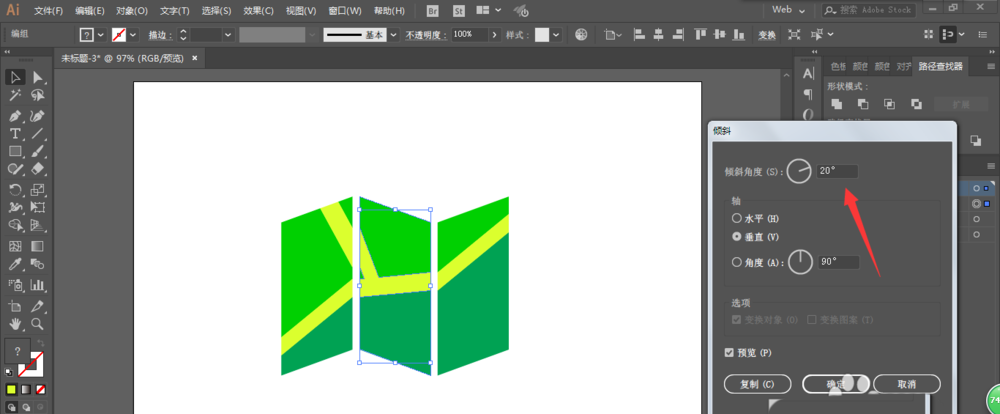Switch to the 路径查找器 panel tab
Image resolution: width=1000 pixels, height=414 pixels.
[x=941, y=67]
